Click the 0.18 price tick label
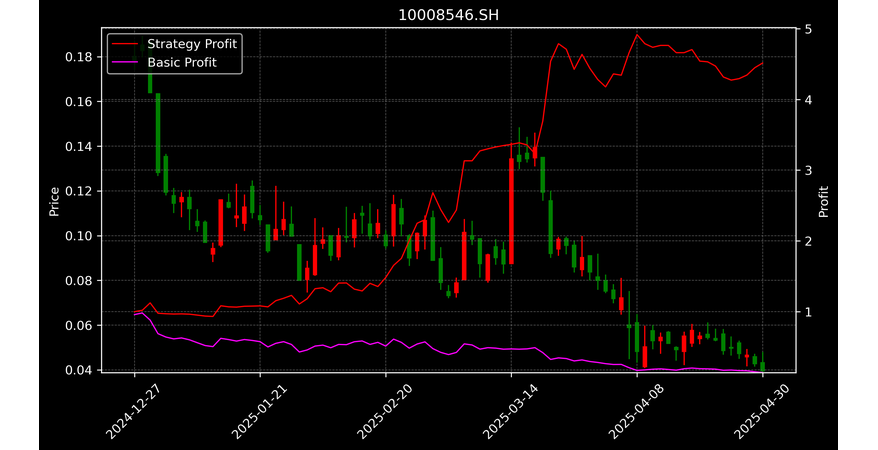Viewport: 878px width, 450px height. point(81,57)
